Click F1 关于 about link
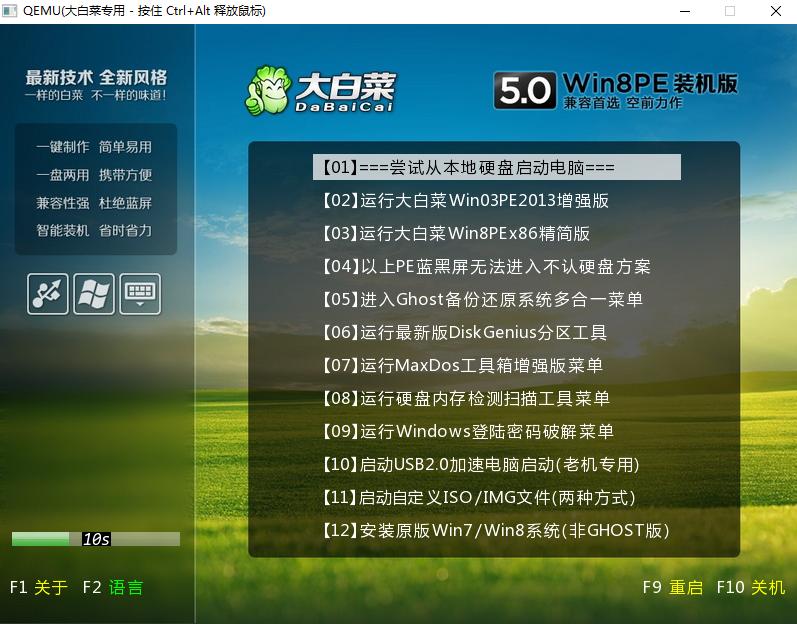 click(x=39, y=587)
